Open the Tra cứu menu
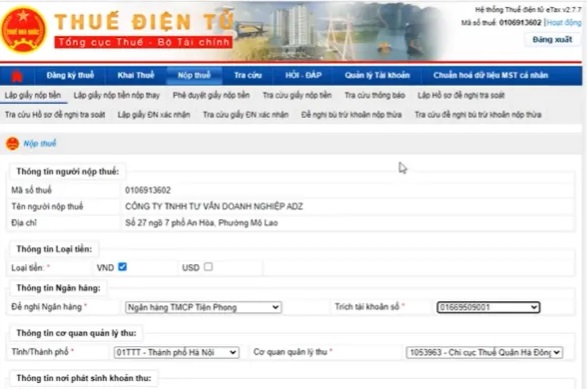 (248, 75)
